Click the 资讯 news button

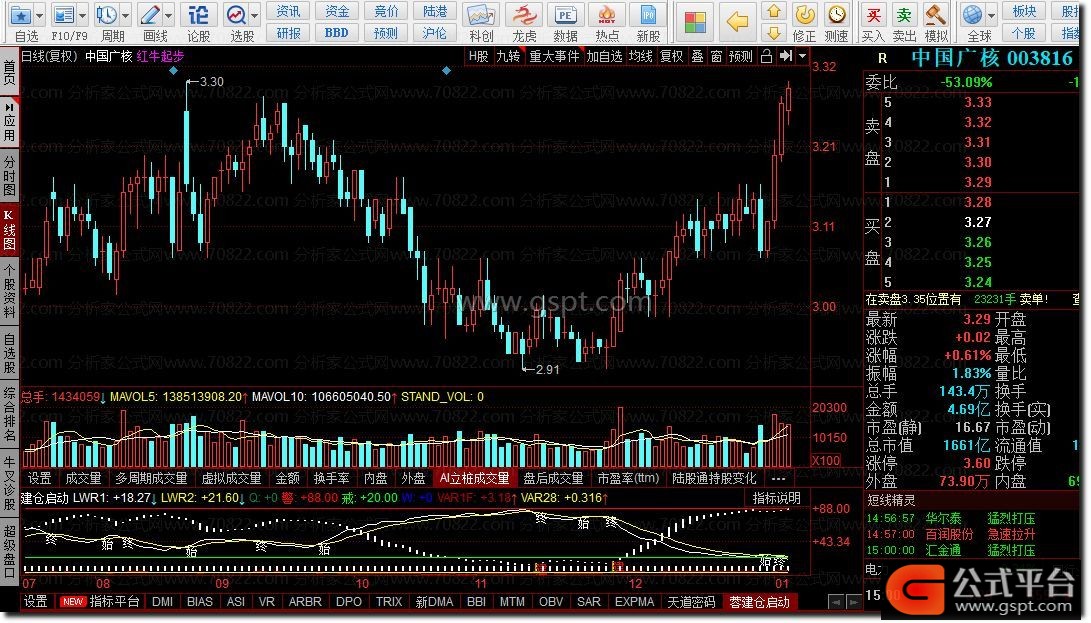(288, 11)
